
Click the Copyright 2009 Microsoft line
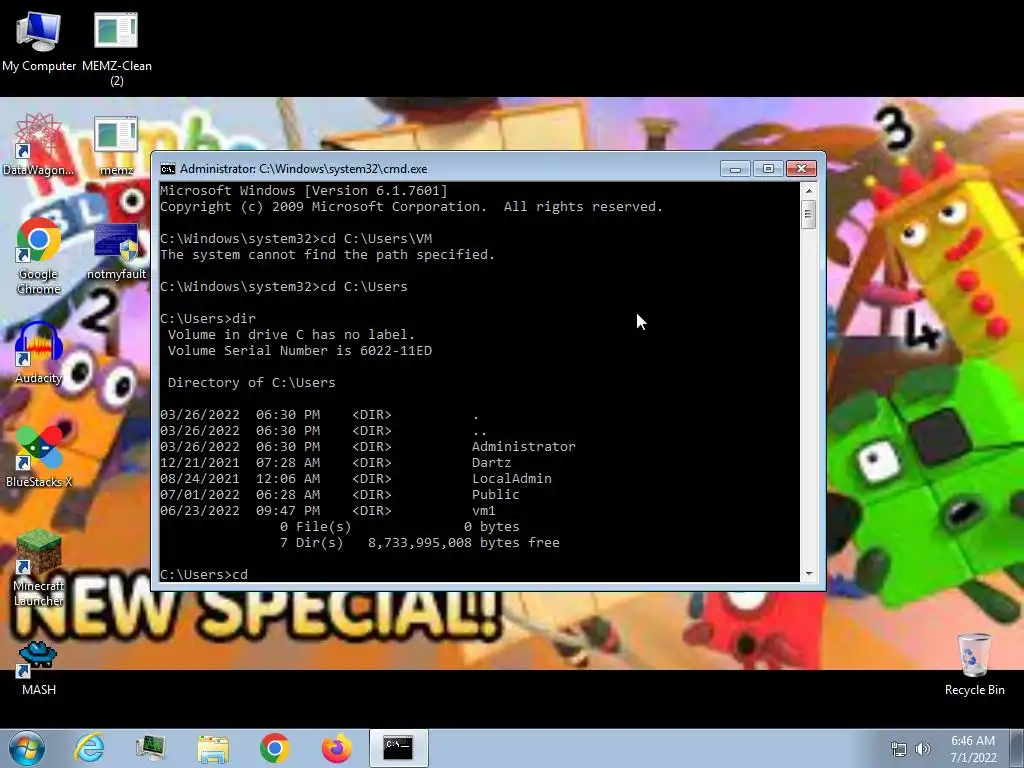click(x=411, y=207)
